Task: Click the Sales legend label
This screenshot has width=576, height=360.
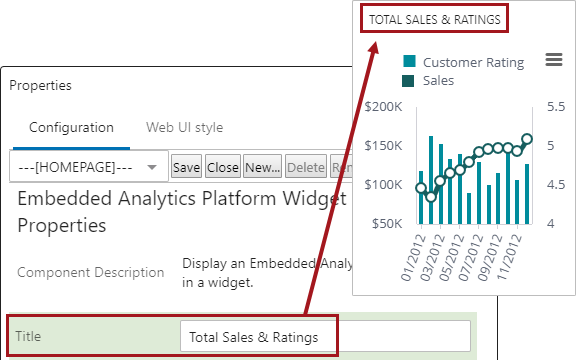Action: coord(438,80)
